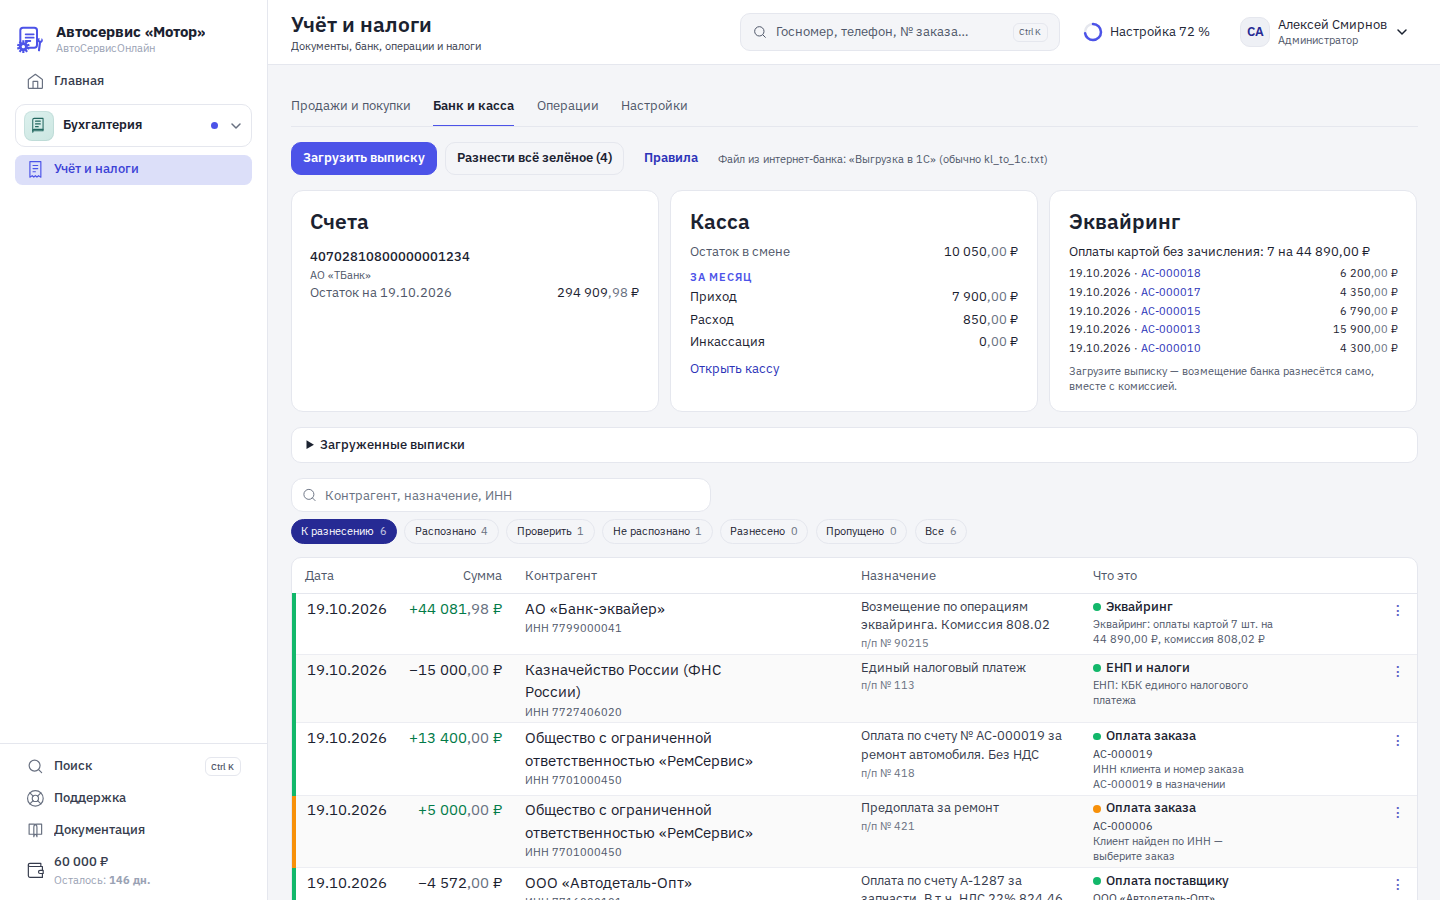Image resolution: width=1440 pixels, height=900 pixels.
Task: Click the Контрагент, назначение, ИНН search field
Action: [x=501, y=495]
